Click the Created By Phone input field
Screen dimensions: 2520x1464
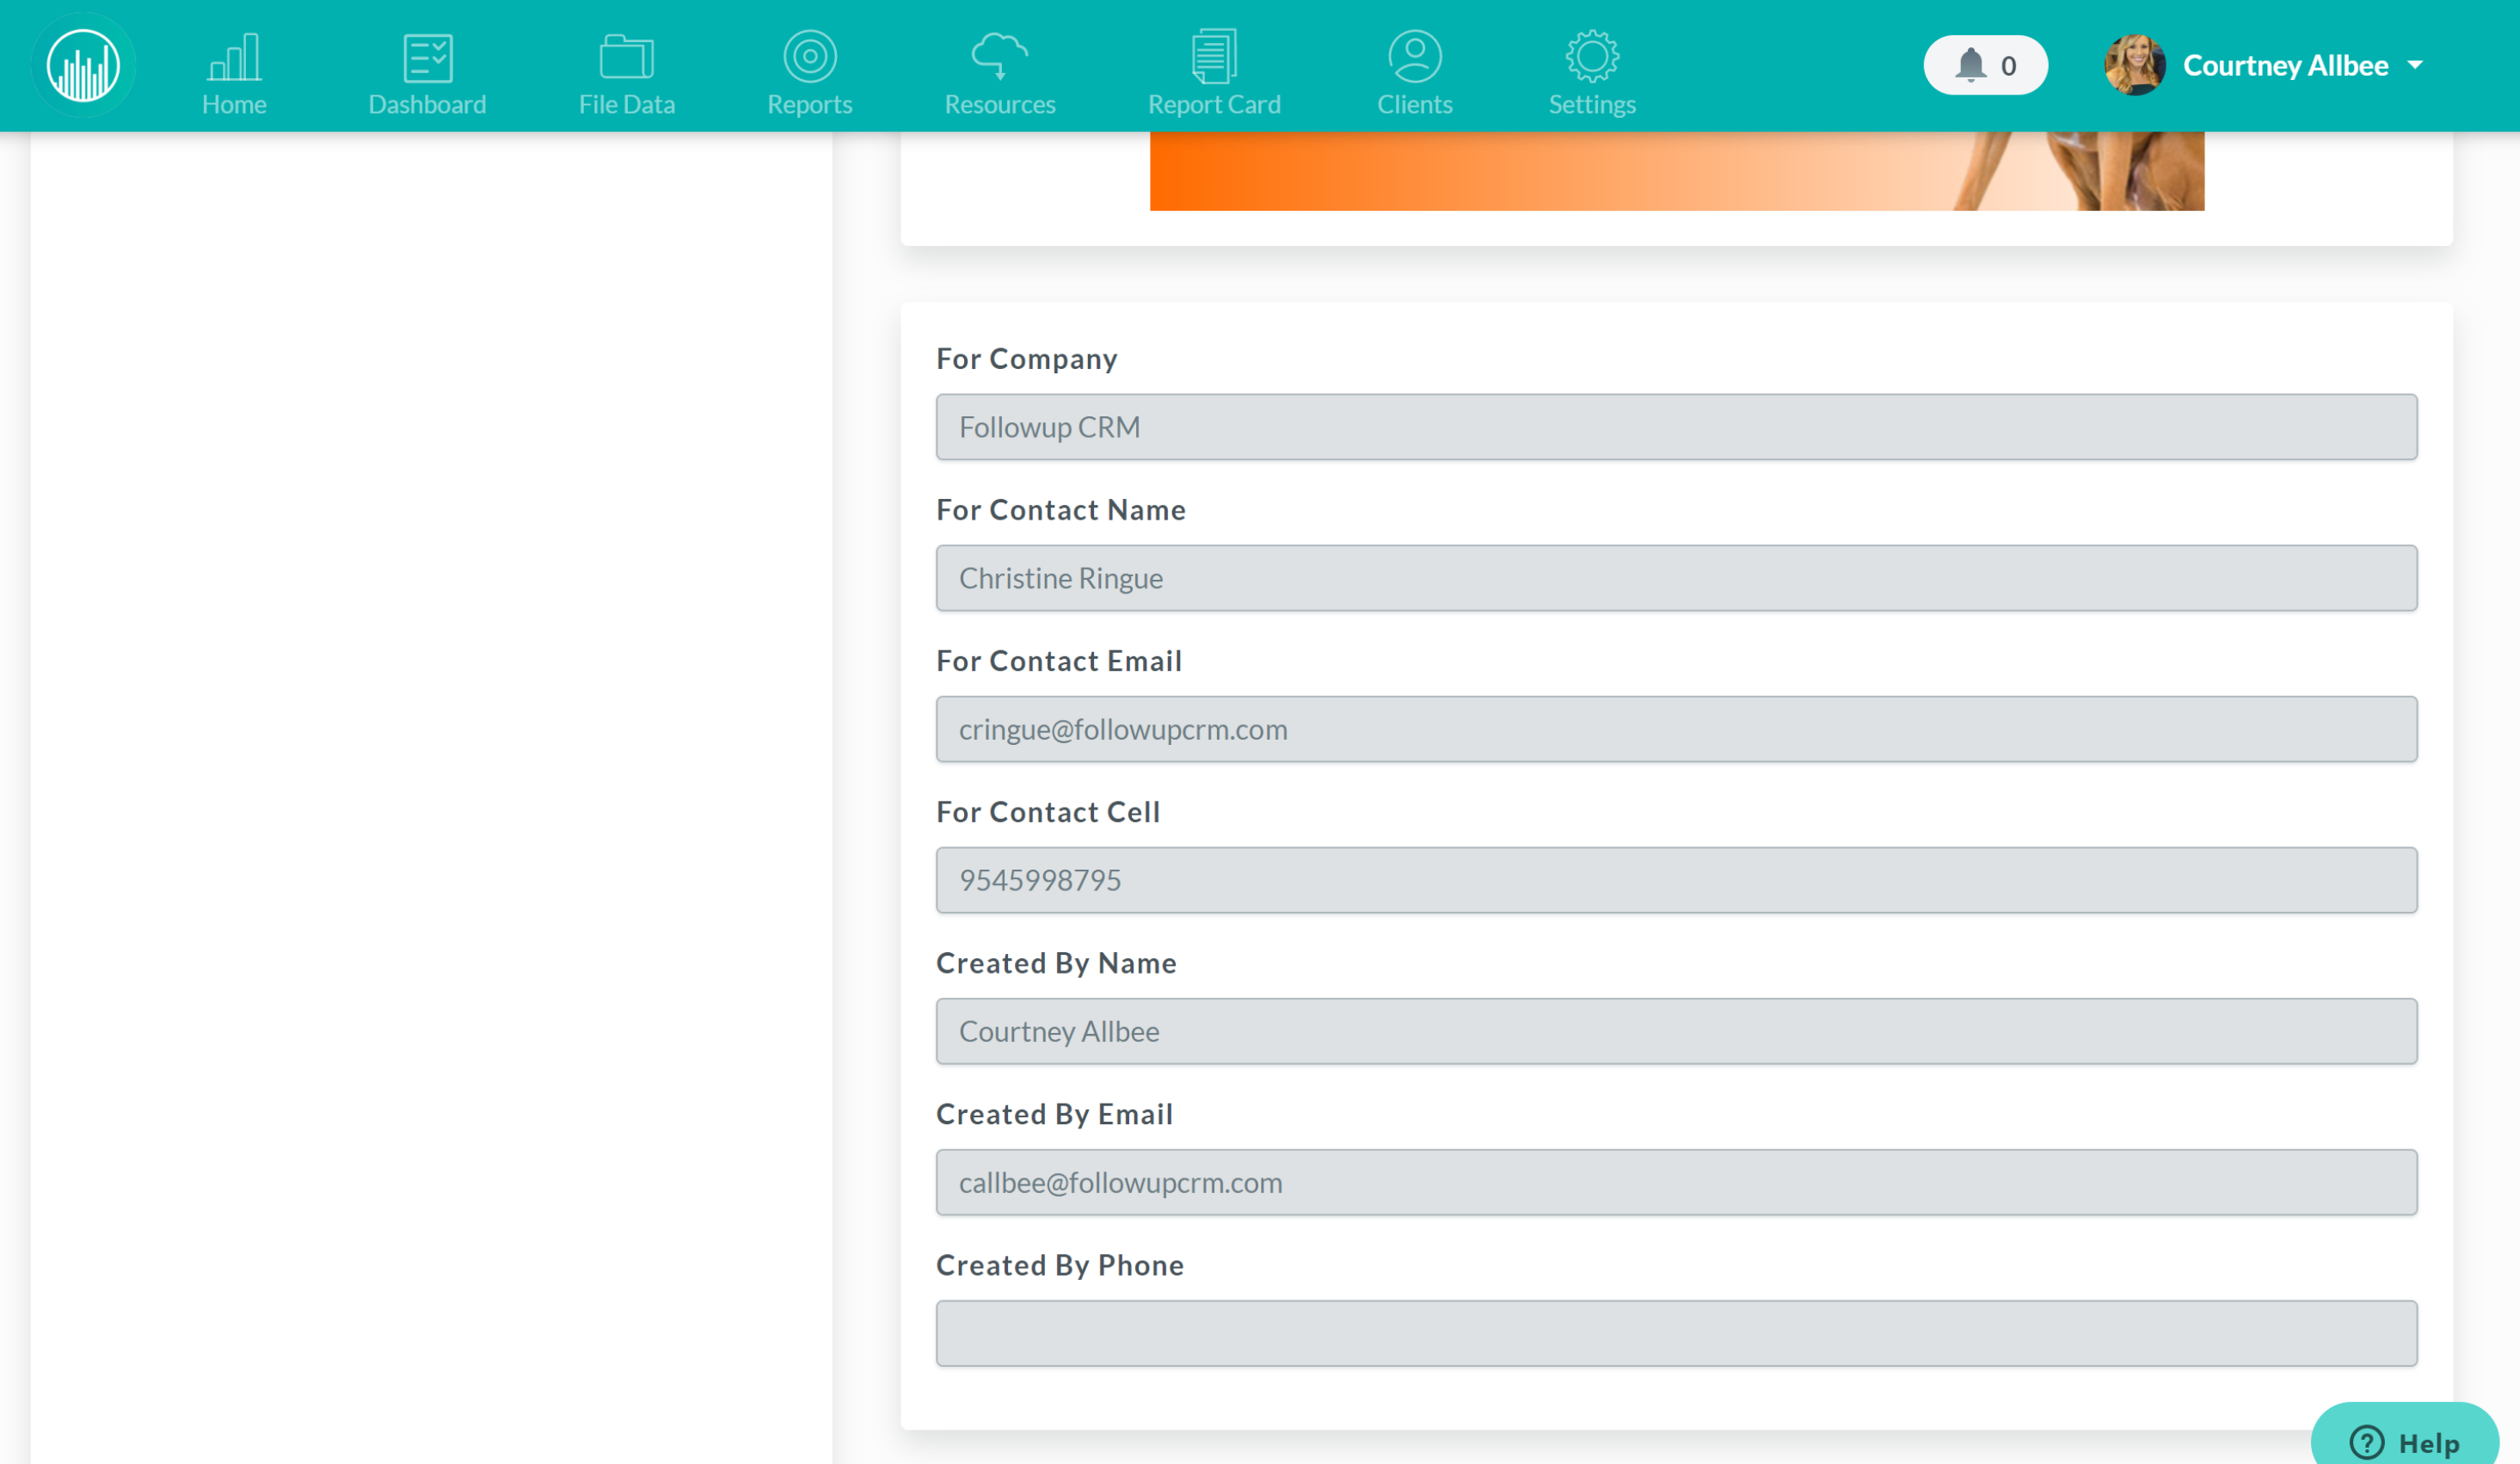(x=1676, y=1333)
